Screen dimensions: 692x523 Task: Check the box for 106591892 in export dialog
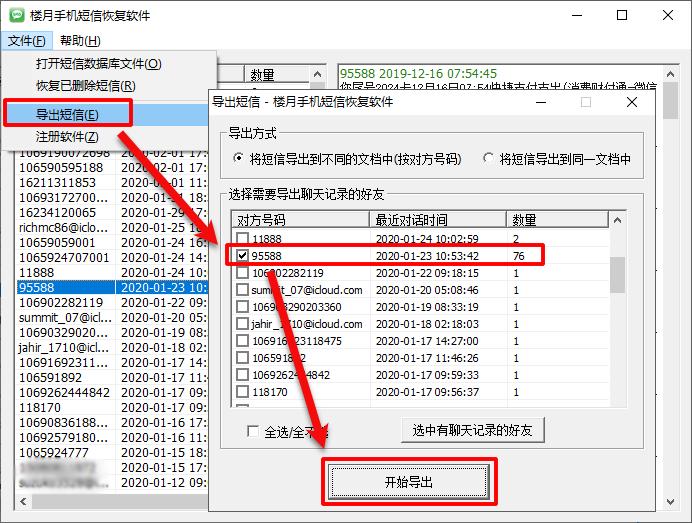tap(242, 357)
